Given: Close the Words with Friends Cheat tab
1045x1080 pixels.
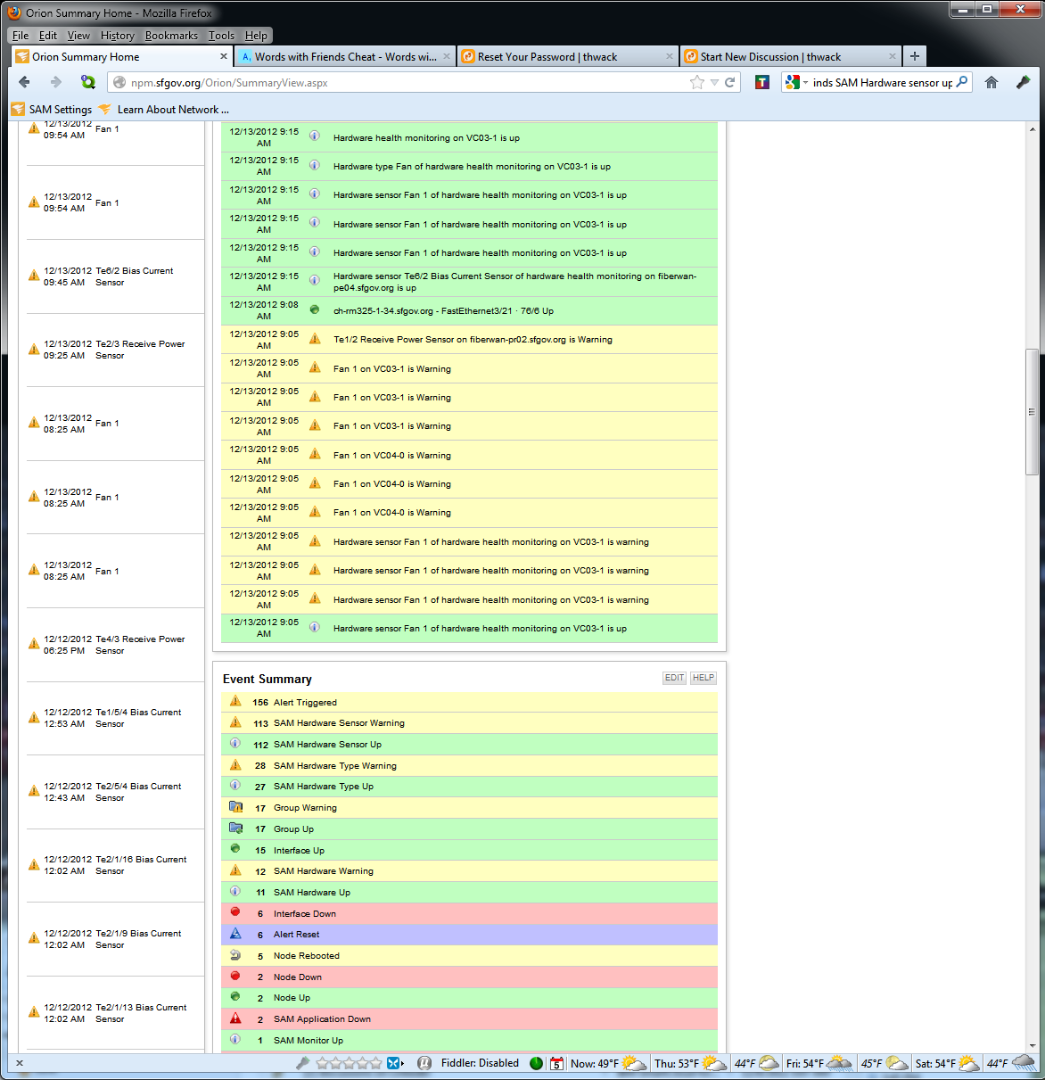Looking at the screenshot, I should click(446, 56).
